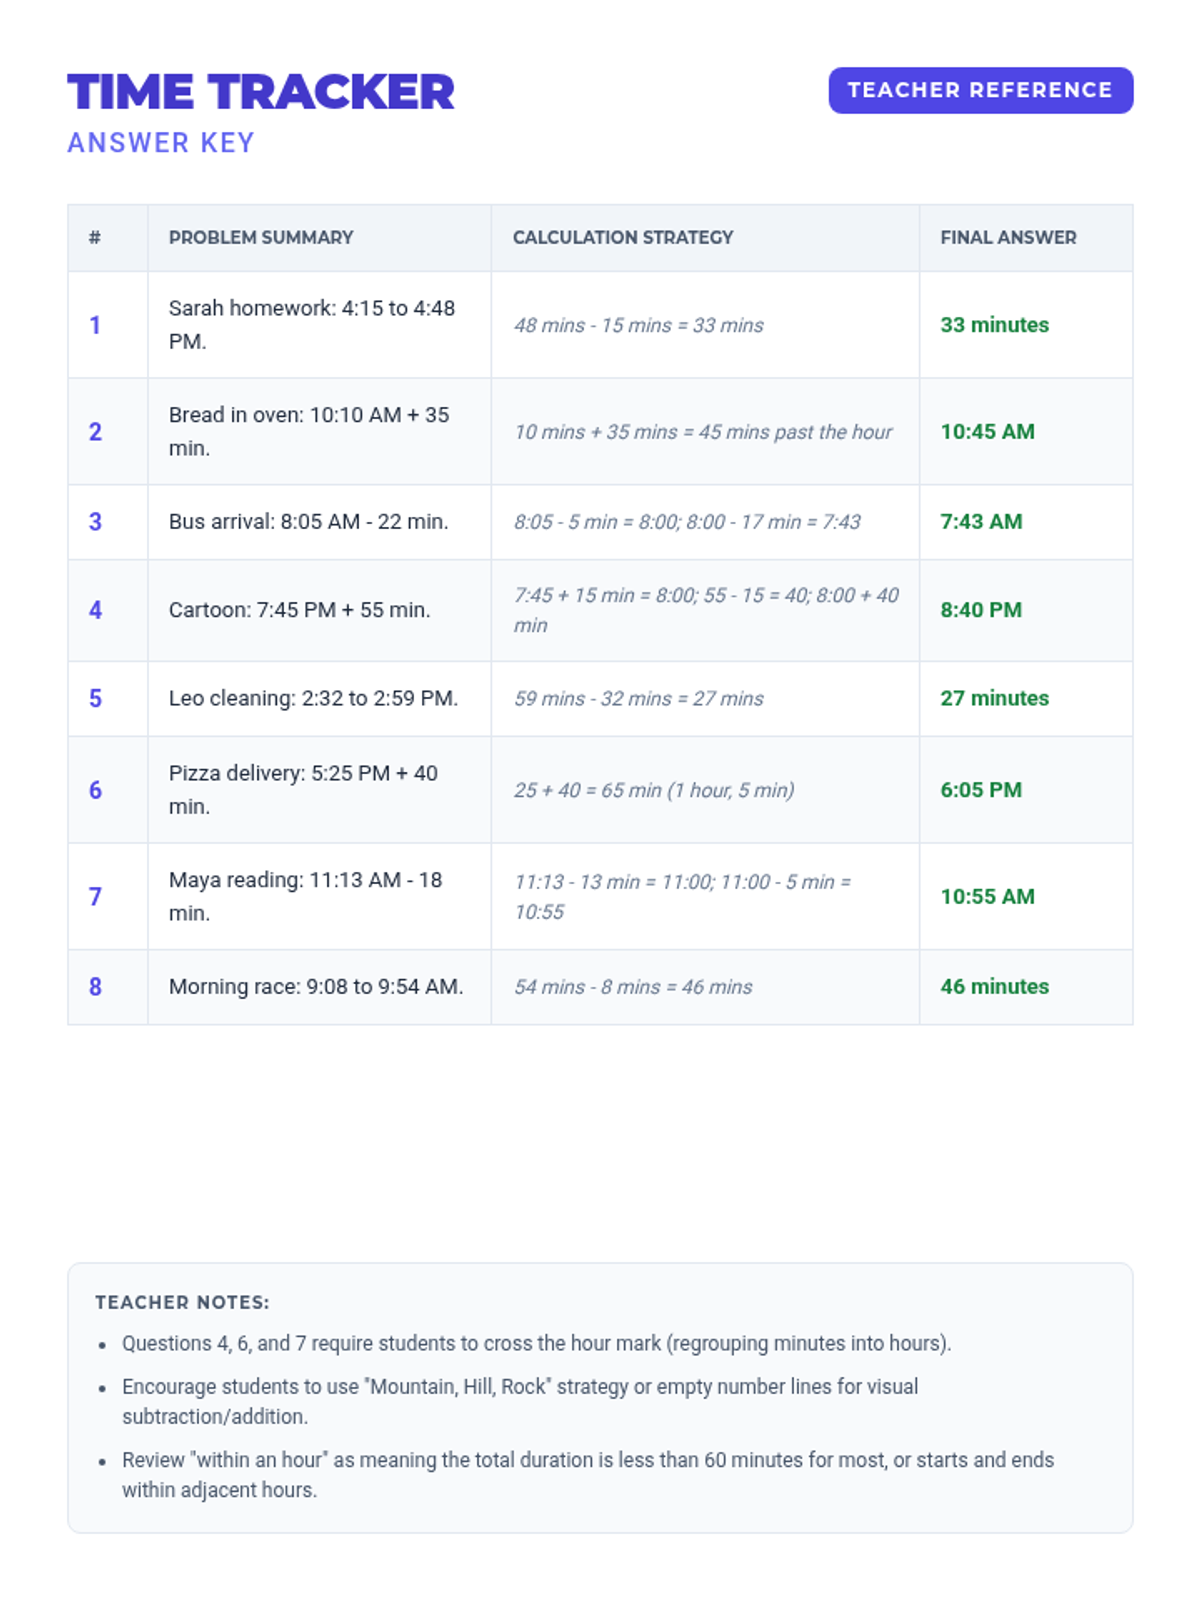The height and width of the screenshot is (1600, 1200).
Task: Click the 33 minutes final answer
Action: (x=994, y=325)
